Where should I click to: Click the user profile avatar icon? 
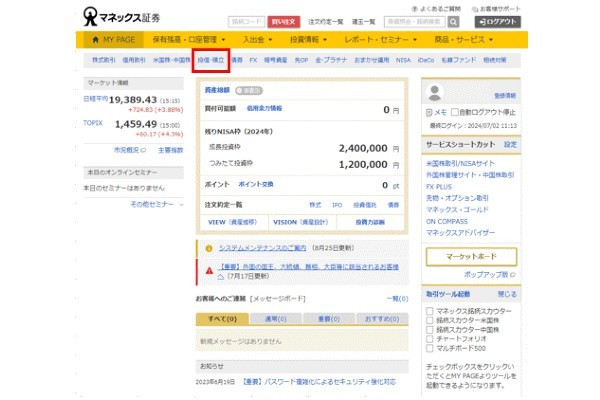point(434,93)
